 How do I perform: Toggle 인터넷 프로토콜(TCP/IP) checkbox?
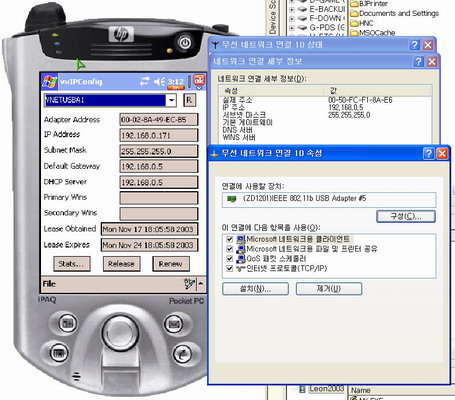point(229,268)
